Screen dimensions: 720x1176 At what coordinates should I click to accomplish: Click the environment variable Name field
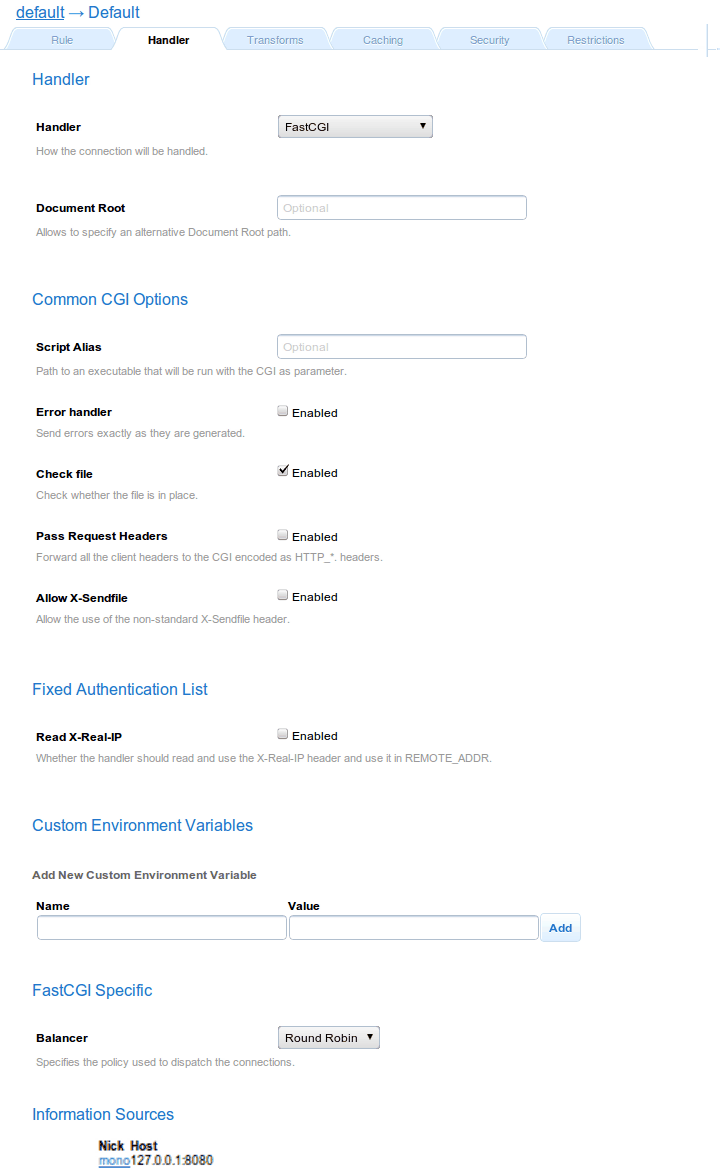162,928
